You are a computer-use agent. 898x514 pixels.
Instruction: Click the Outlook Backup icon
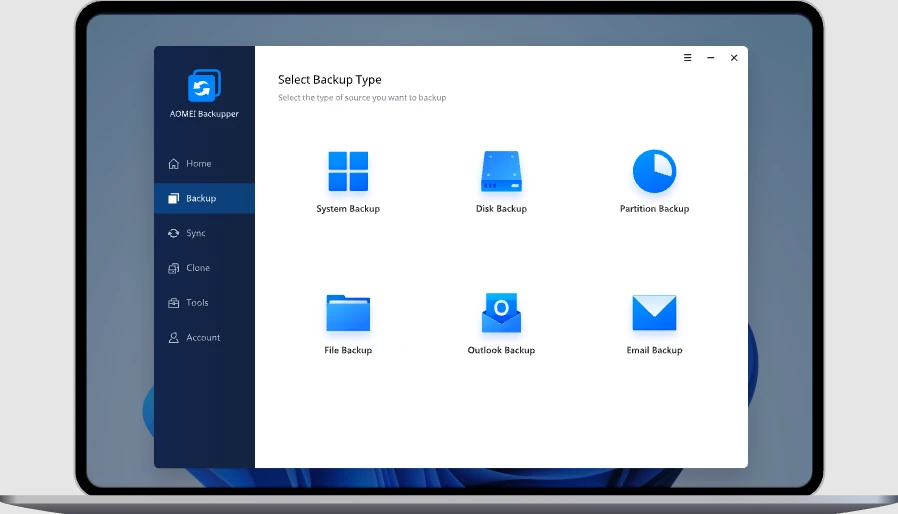click(501, 313)
